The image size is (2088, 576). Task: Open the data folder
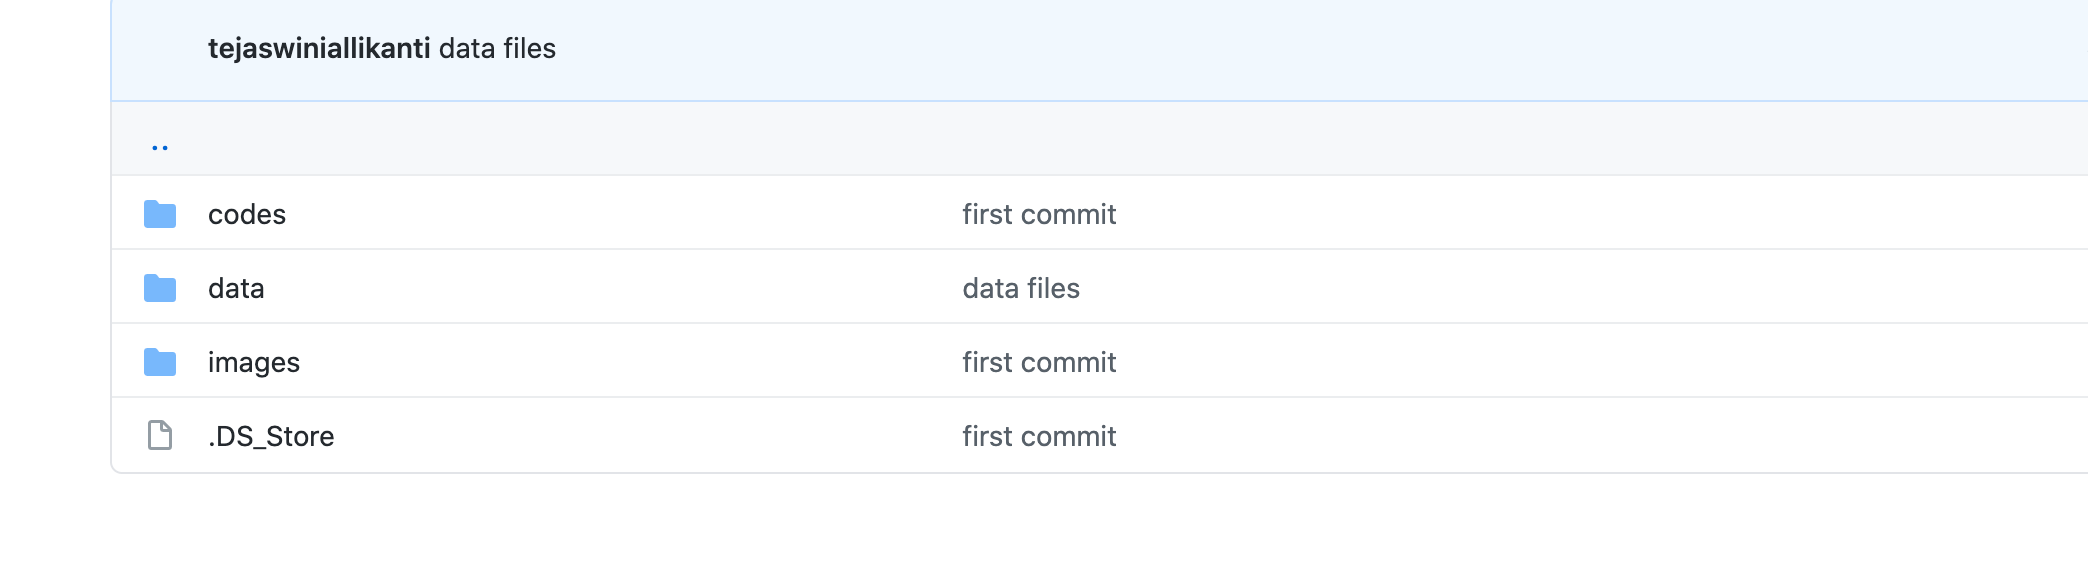236,288
